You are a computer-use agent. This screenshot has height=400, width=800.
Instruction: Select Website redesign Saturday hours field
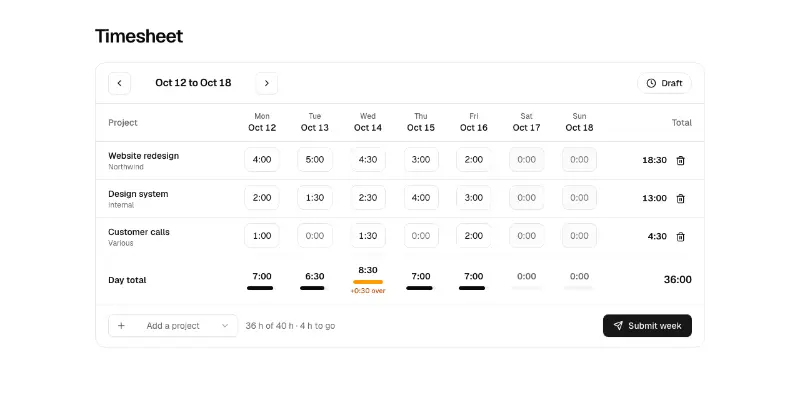[527, 160]
